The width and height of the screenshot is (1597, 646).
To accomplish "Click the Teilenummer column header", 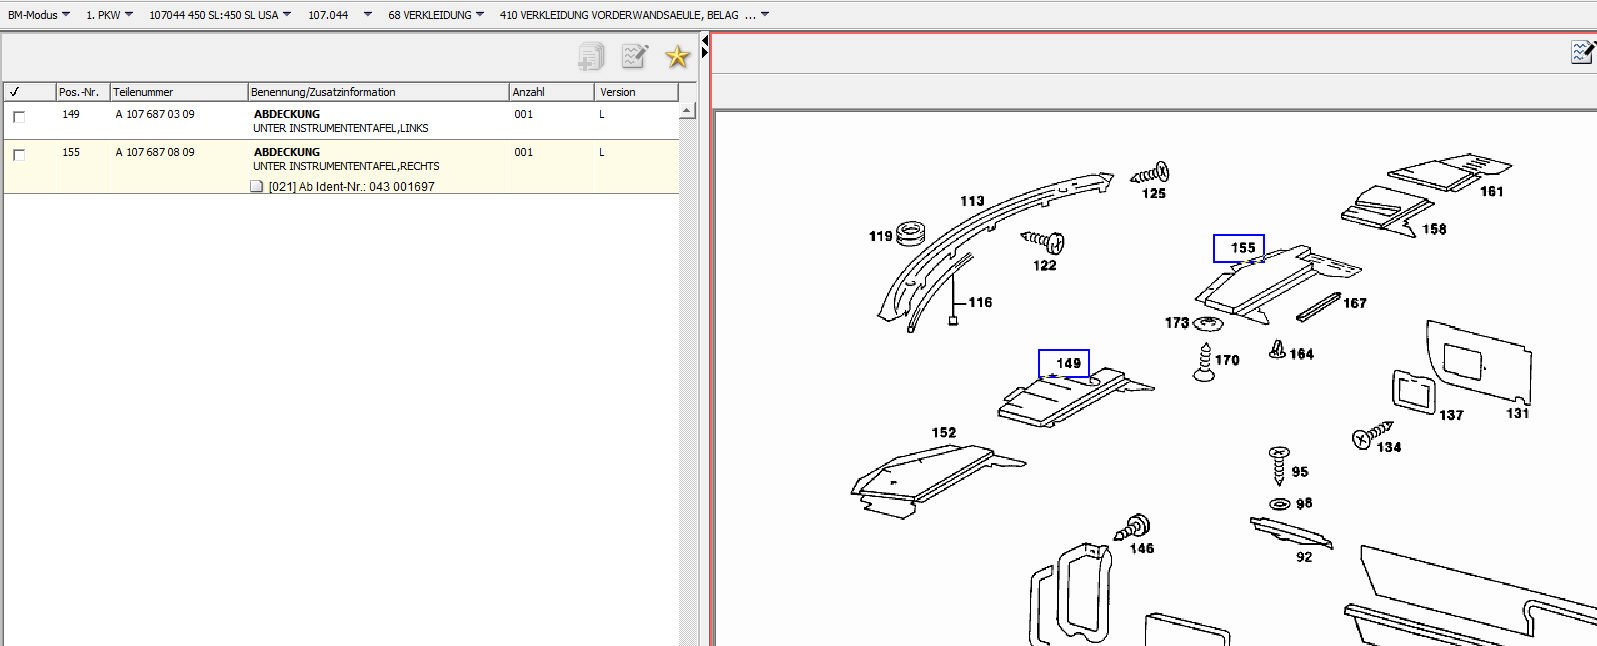I will (x=178, y=91).
